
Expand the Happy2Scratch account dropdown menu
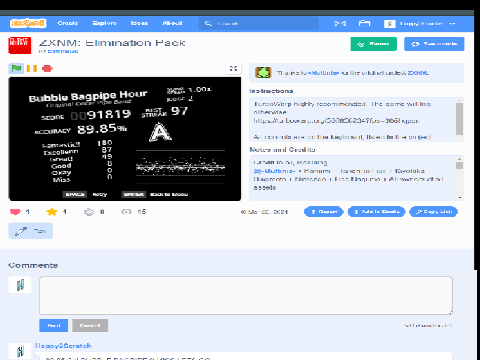[x=420, y=23]
